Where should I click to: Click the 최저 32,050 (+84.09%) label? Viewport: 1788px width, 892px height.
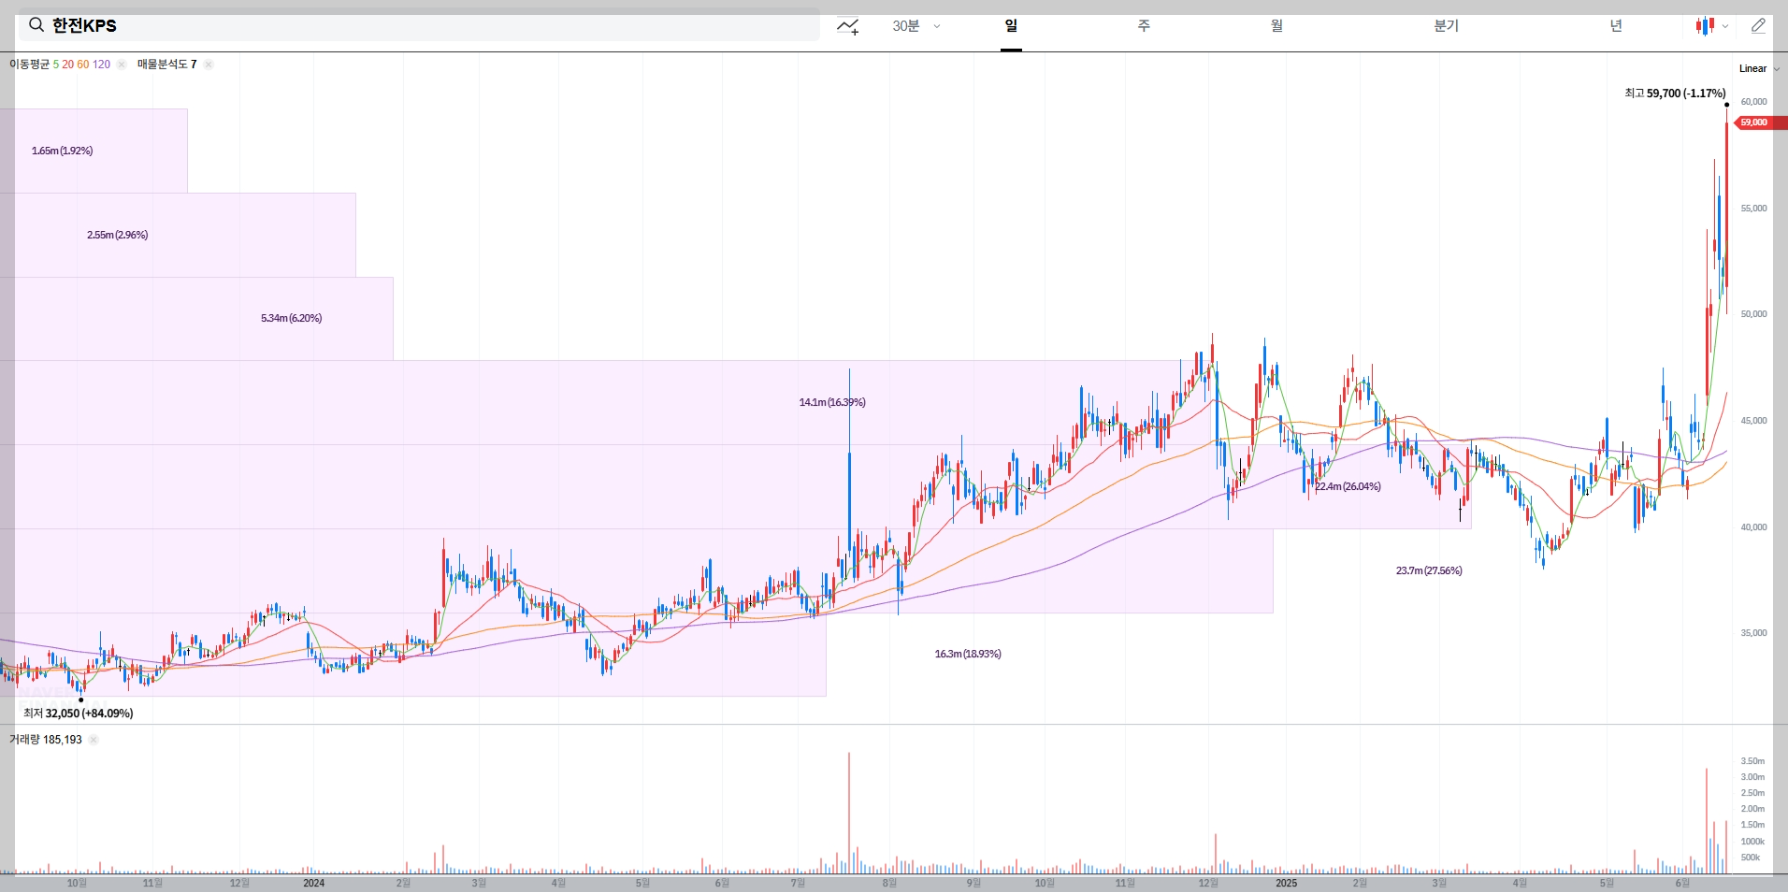tap(78, 713)
